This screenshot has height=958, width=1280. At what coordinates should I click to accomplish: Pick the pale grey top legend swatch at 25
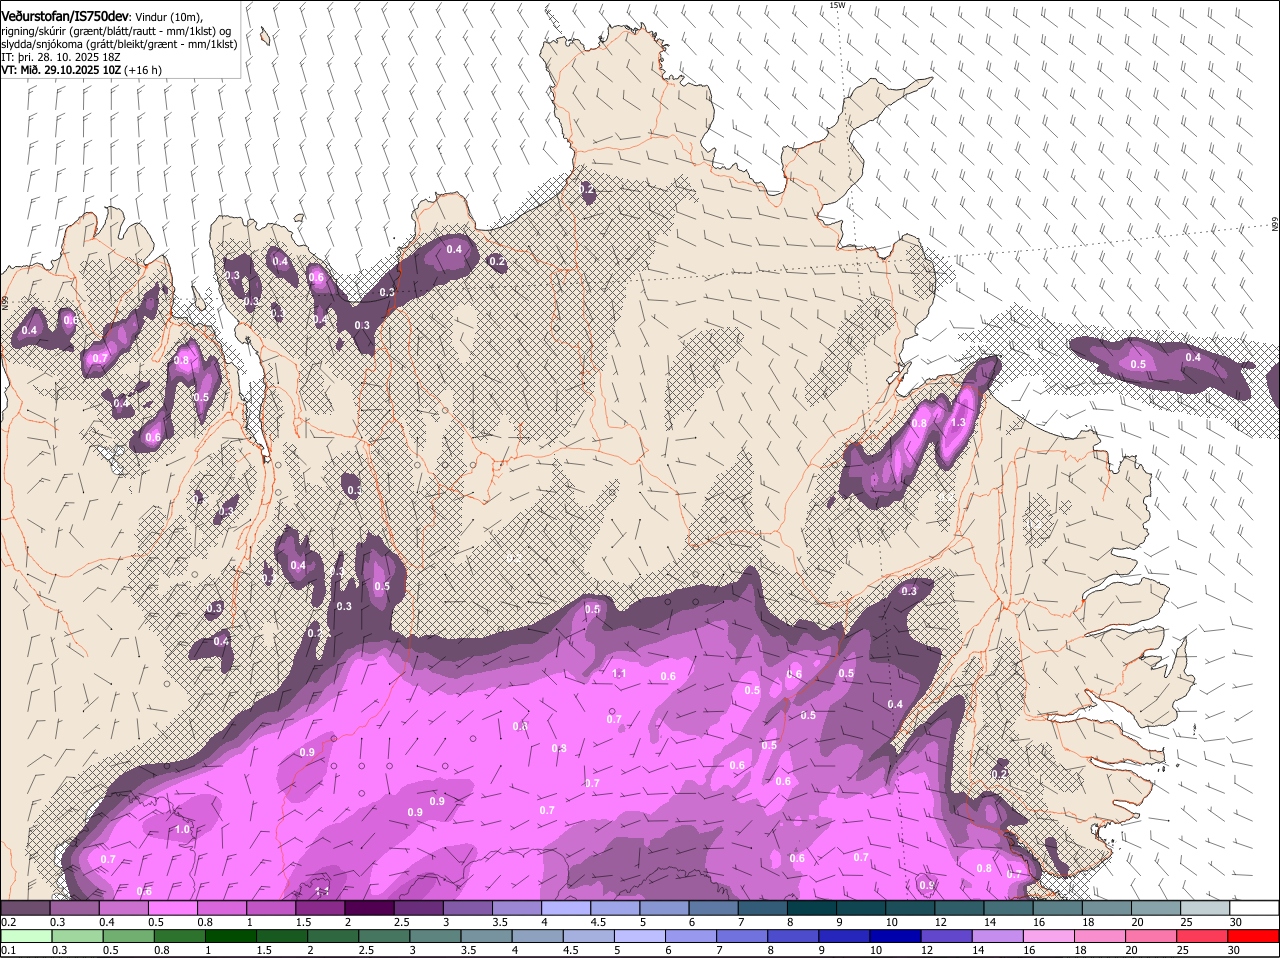pyautogui.click(x=1206, y=908)
